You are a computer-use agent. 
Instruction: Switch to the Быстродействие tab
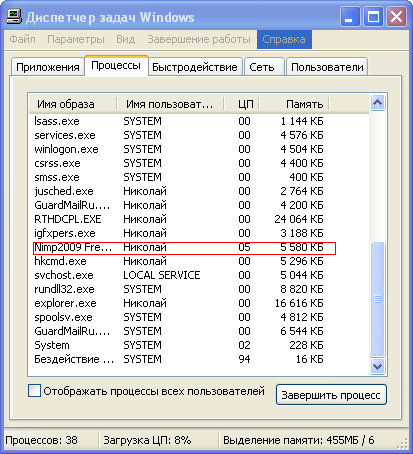pyautogui.click(x=195, y=67)
